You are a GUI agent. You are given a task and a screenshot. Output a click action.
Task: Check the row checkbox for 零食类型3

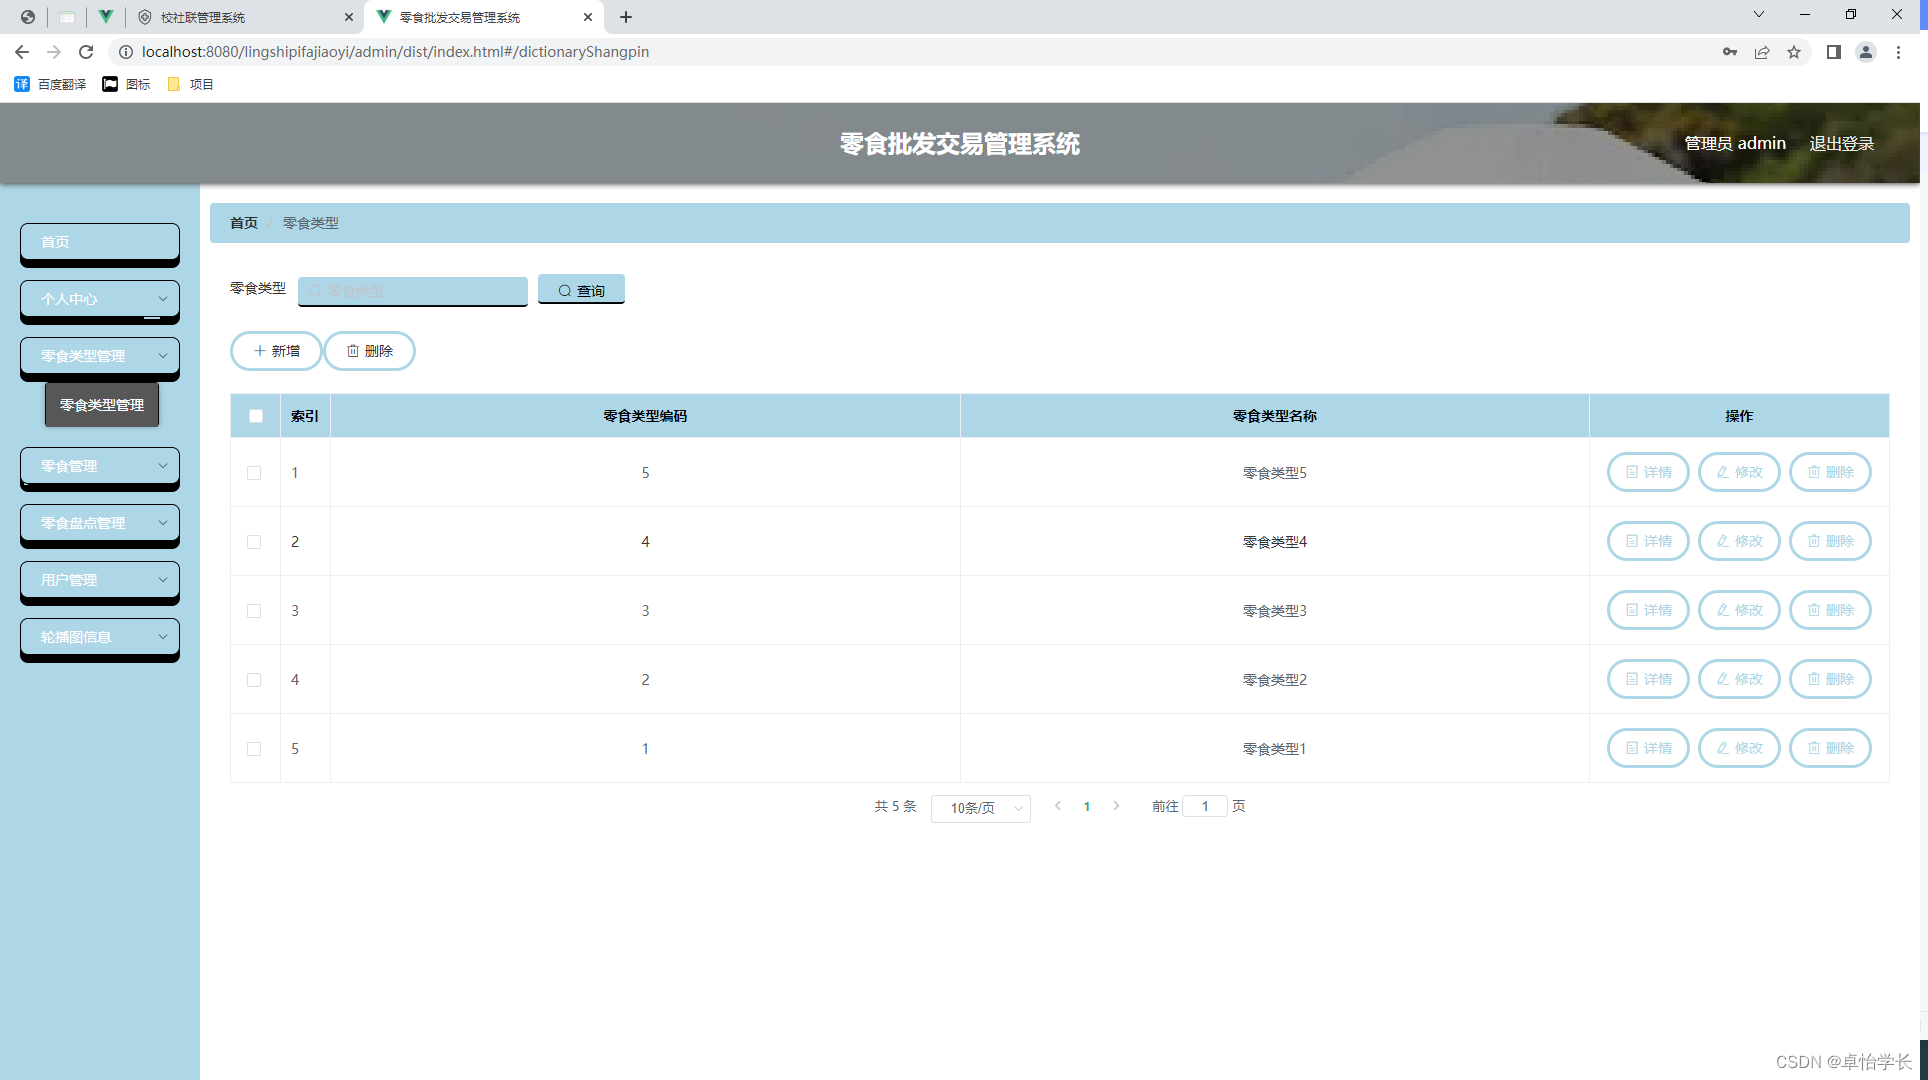pyautogui.click(x=254, y=611)
